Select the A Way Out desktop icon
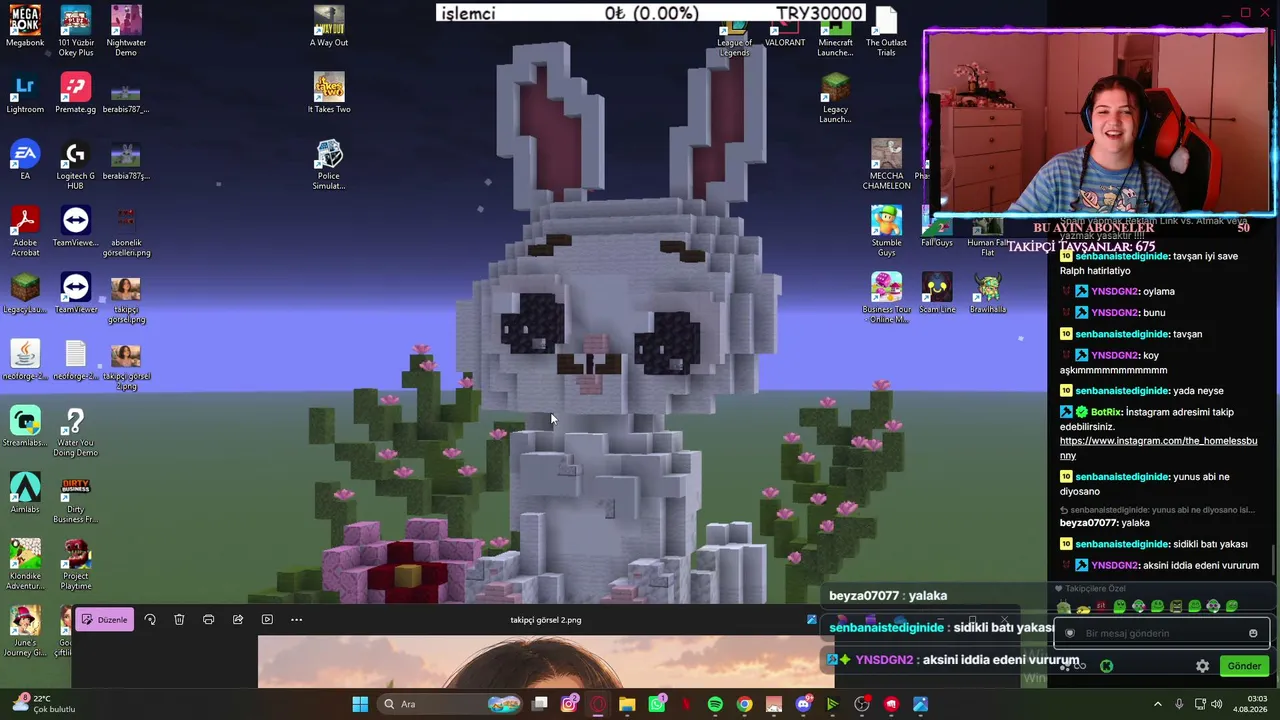Screen dimensions: 1280x720 [x=328, y=27]
